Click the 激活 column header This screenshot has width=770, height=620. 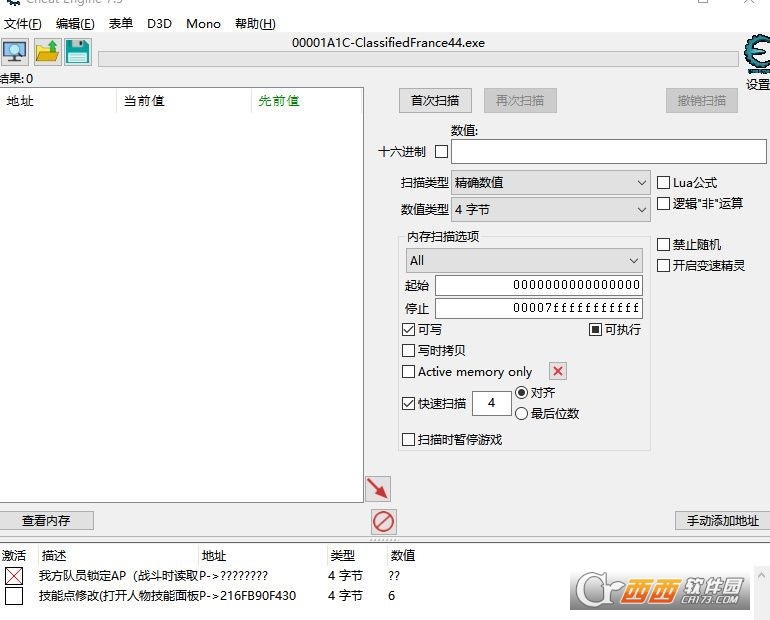coord(14,556)
